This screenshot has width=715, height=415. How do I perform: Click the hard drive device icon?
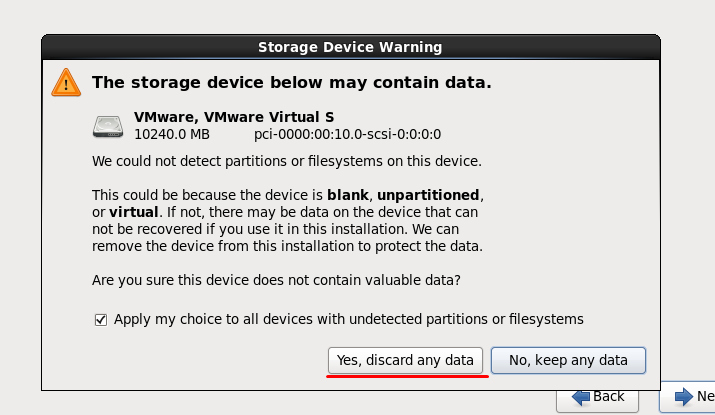click(110, 126)
